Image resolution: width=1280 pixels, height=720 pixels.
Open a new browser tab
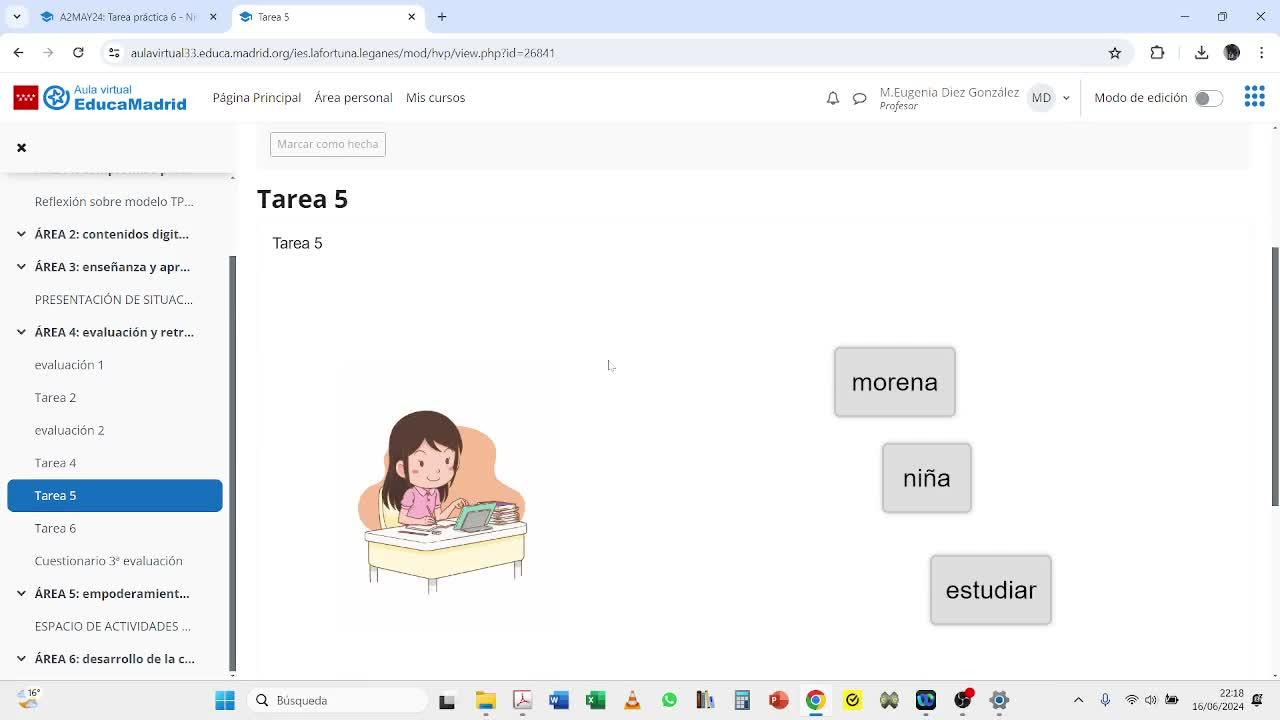(x=442, y=17)
